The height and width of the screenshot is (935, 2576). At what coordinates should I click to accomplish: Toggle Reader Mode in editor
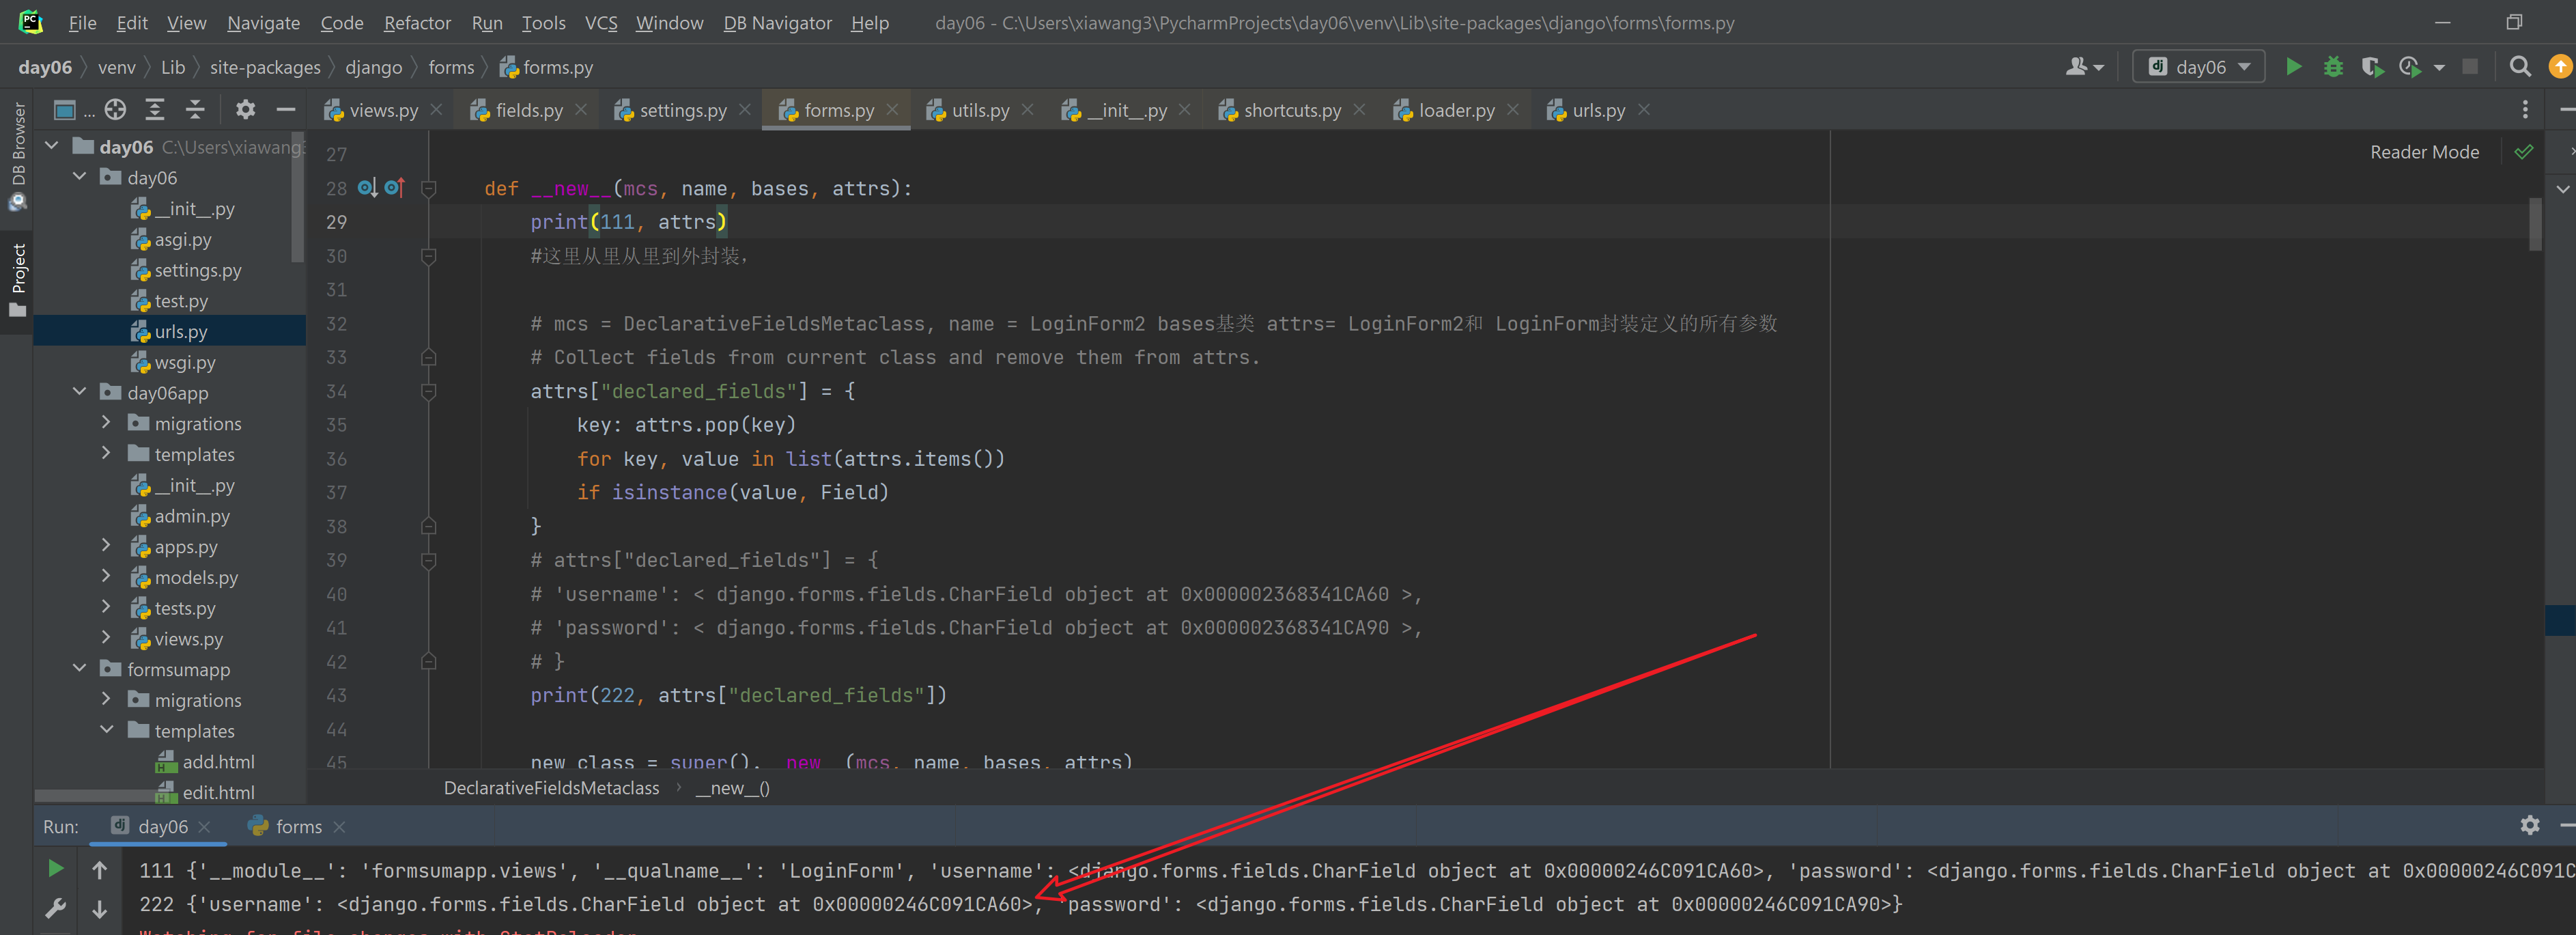point(2424,152)
